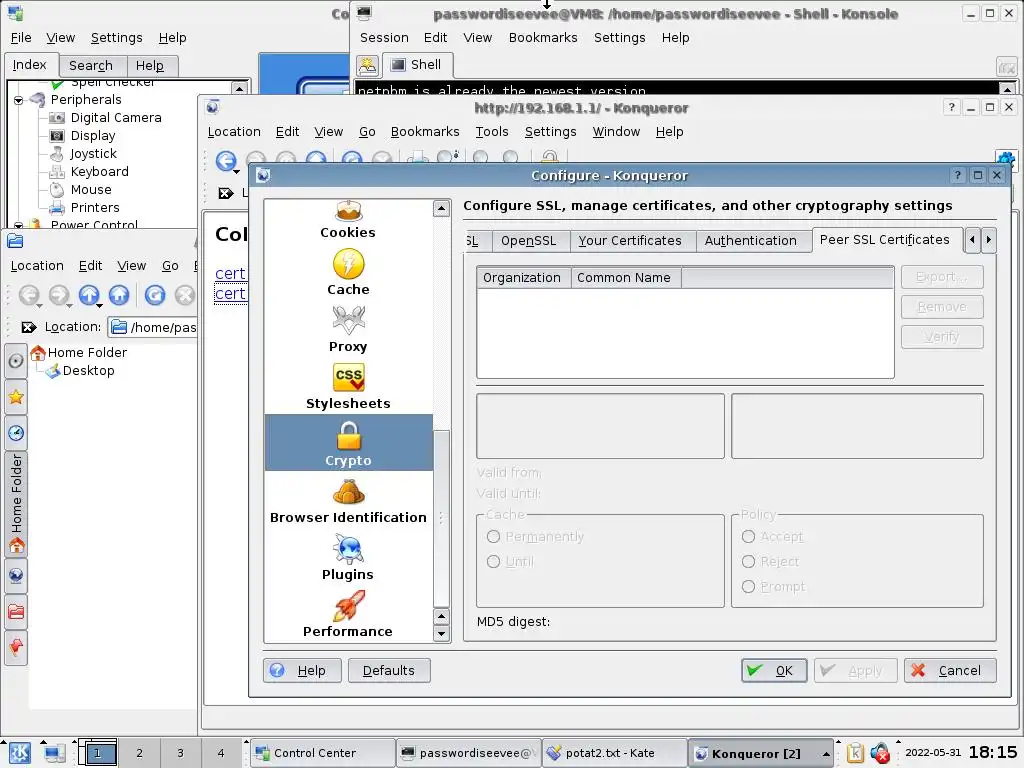Click the Home button in the file manager toolbar
1024x768 pixels.
119,295
